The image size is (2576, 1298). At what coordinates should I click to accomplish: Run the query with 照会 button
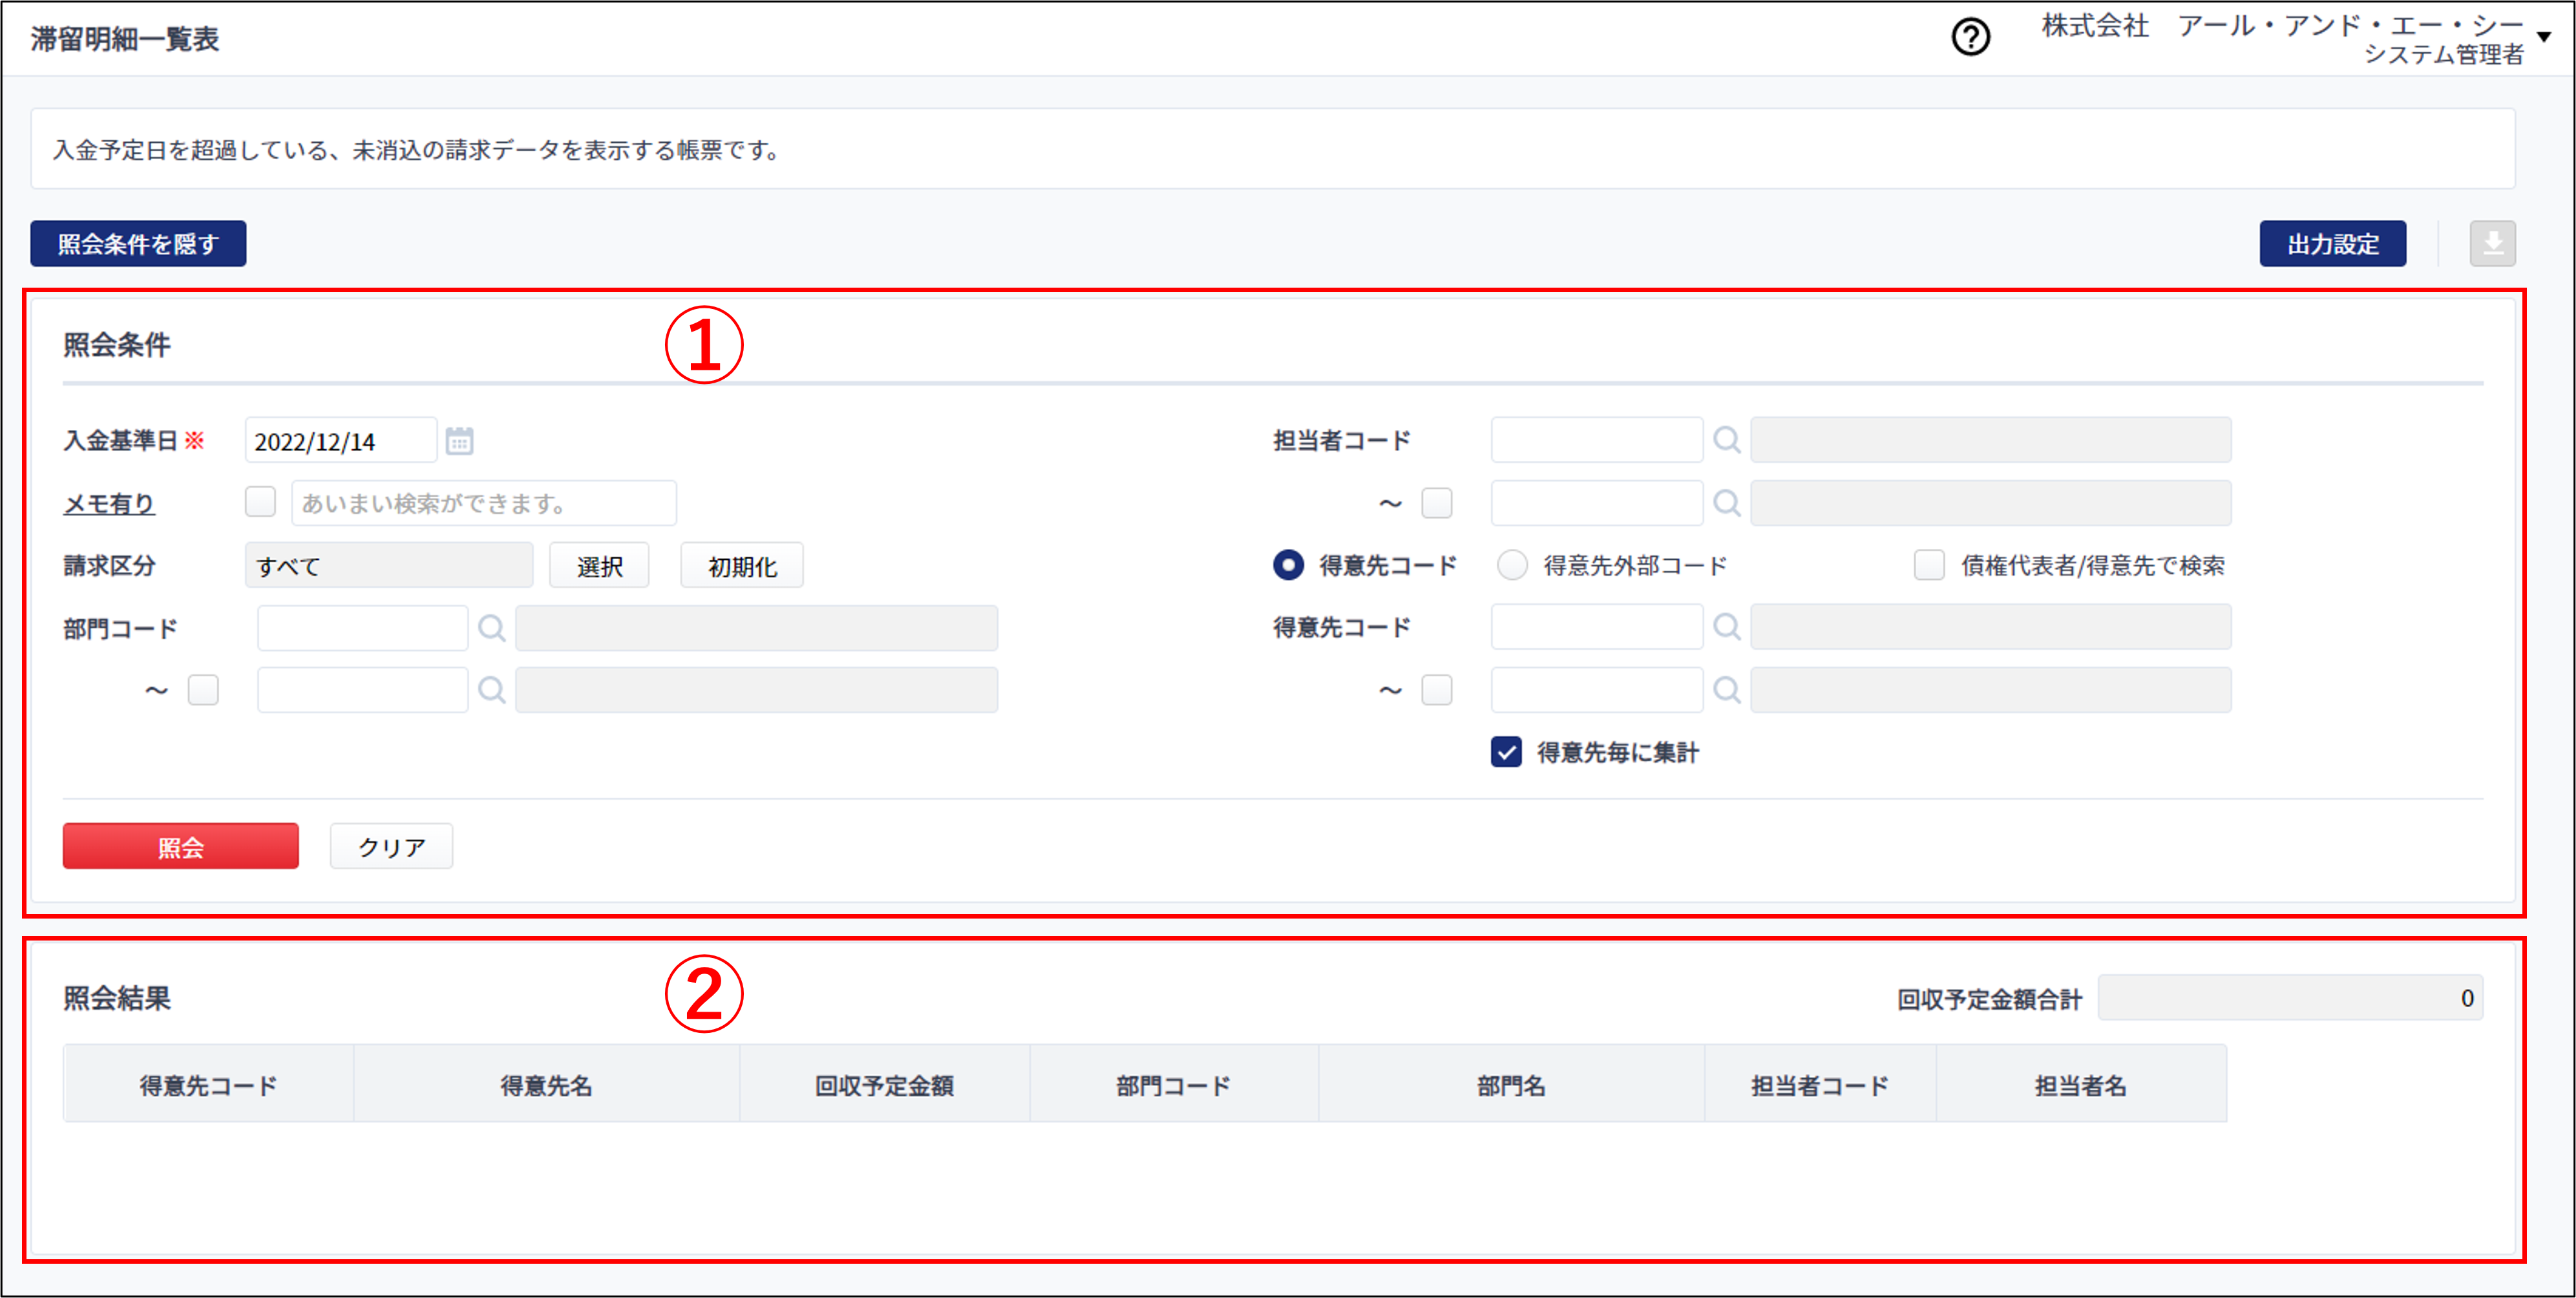coord(181,847)
